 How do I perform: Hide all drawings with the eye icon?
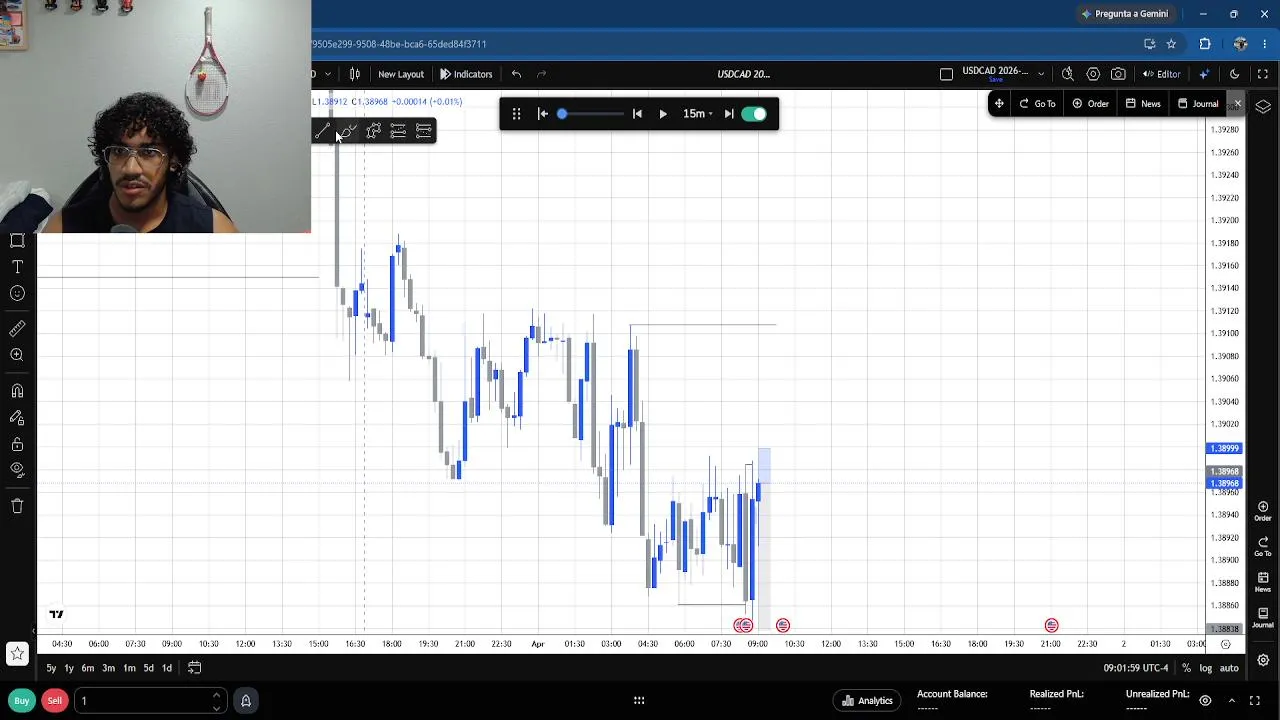click(17, 470)
